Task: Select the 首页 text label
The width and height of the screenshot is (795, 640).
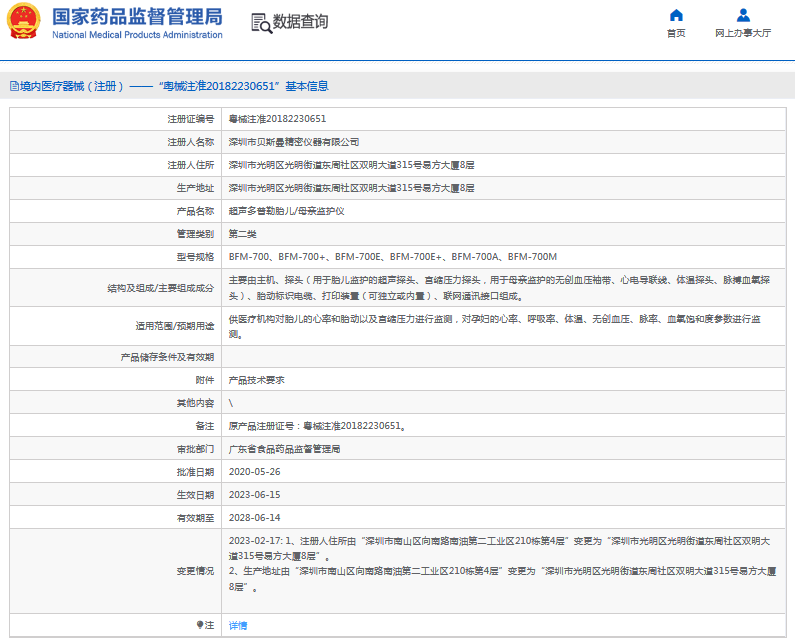Action: coord(676,33)
